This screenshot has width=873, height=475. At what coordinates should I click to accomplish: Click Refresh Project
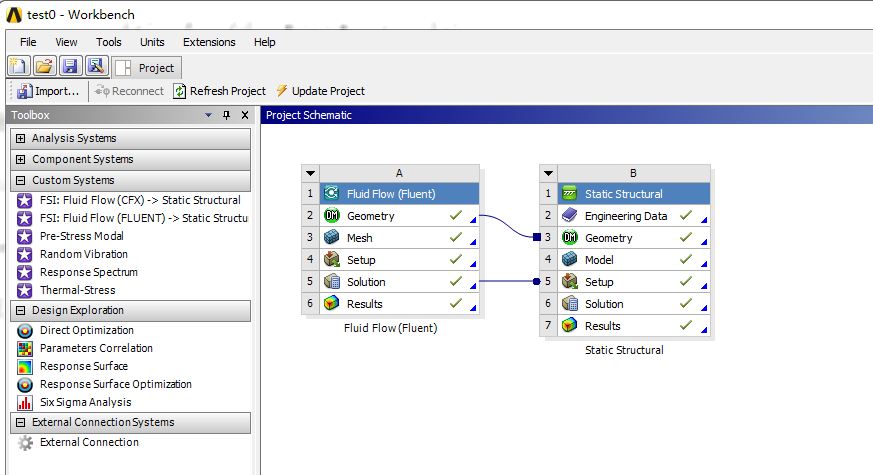point(219,91)
